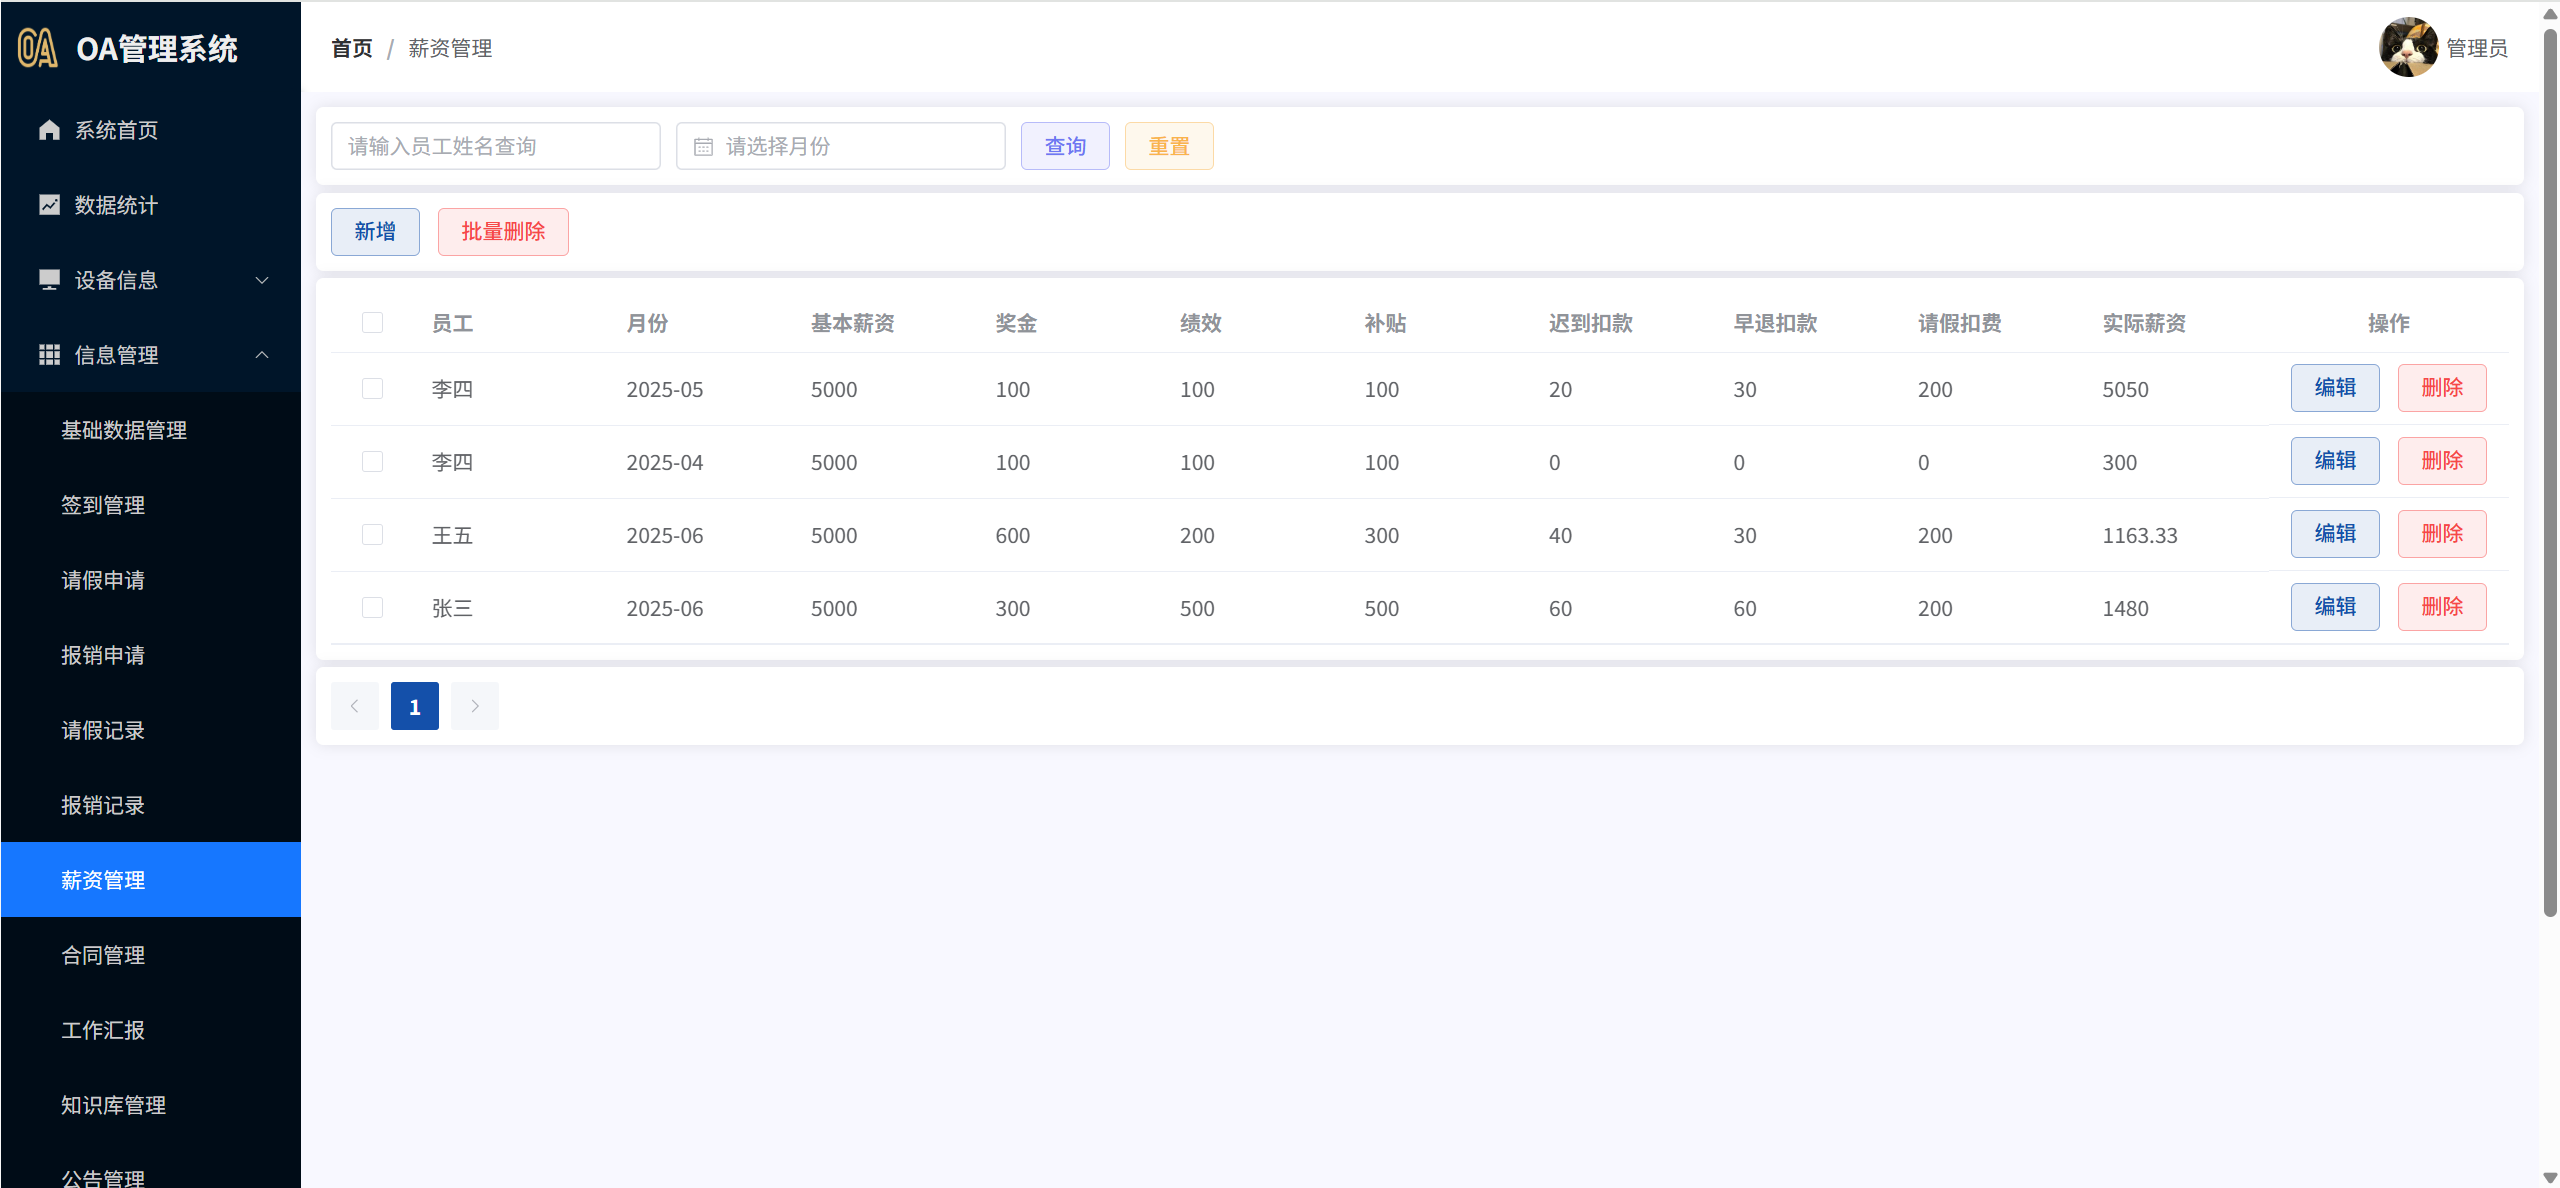Click 编辑 for the 2025-05 李四 row
Image resolution: width=2560 pixels, height=1188 pixels.
pos(2334,388)
